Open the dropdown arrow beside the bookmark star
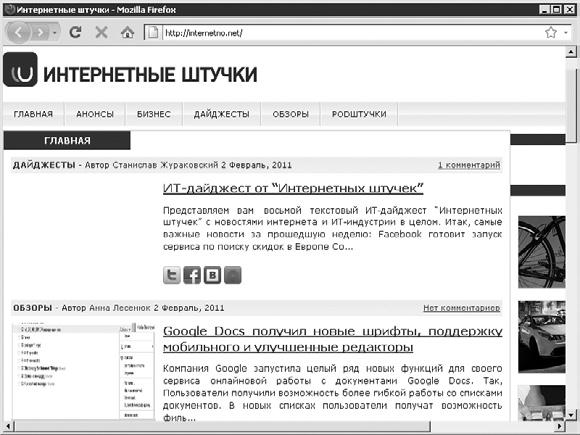580x435 pixels. [x=566, y=33]
